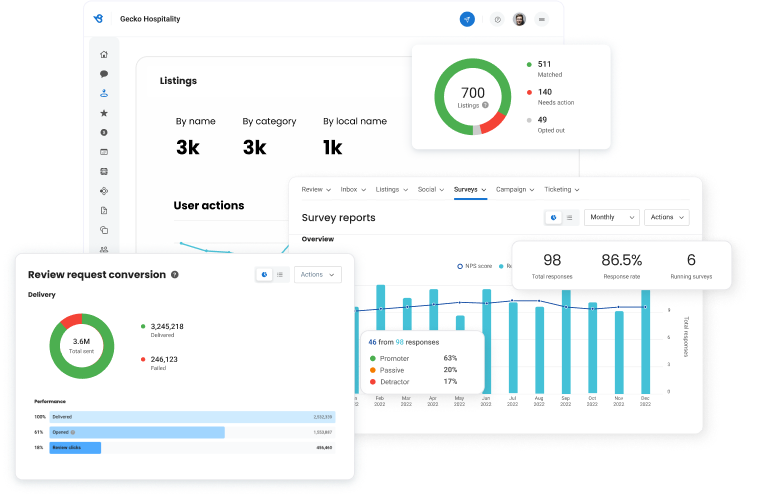Image resolution: width=757 pixels, height=497 pixels.
Task: Switch Review request conversion to list view
Action: [x=280, y=274]
